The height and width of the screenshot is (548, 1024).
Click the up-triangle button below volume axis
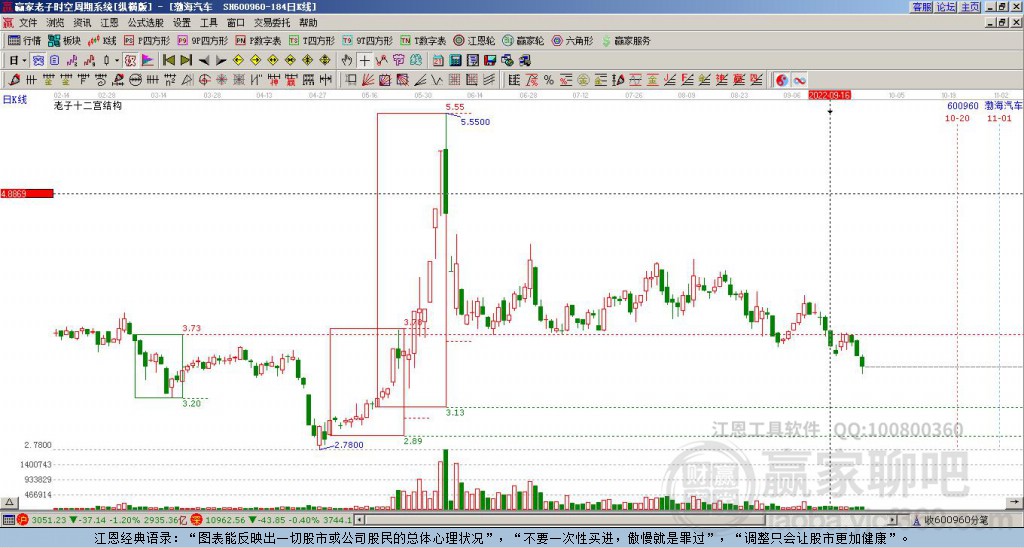point(8,502)
